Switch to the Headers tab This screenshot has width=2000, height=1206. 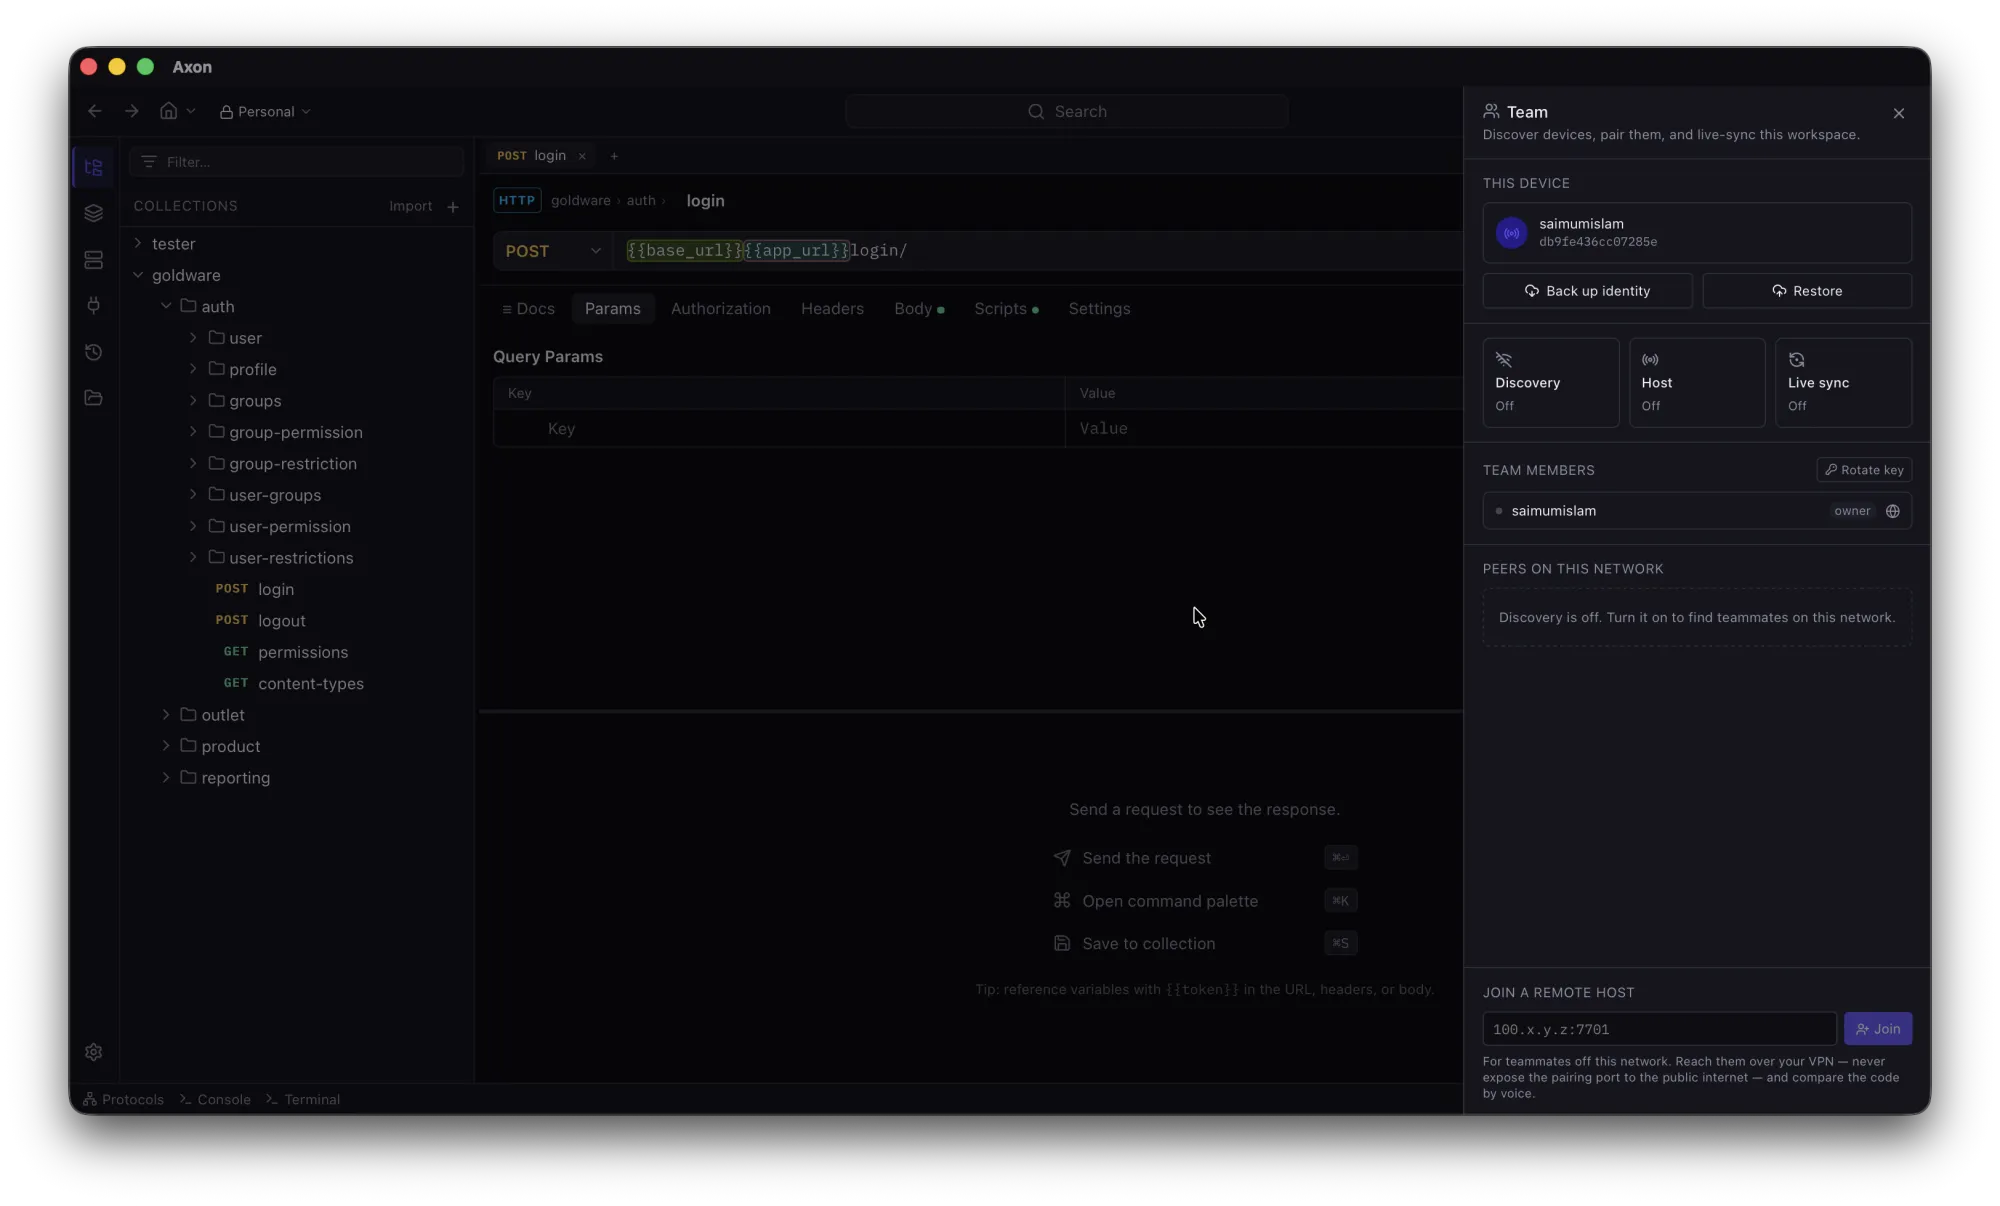click(x=832, y=309)
